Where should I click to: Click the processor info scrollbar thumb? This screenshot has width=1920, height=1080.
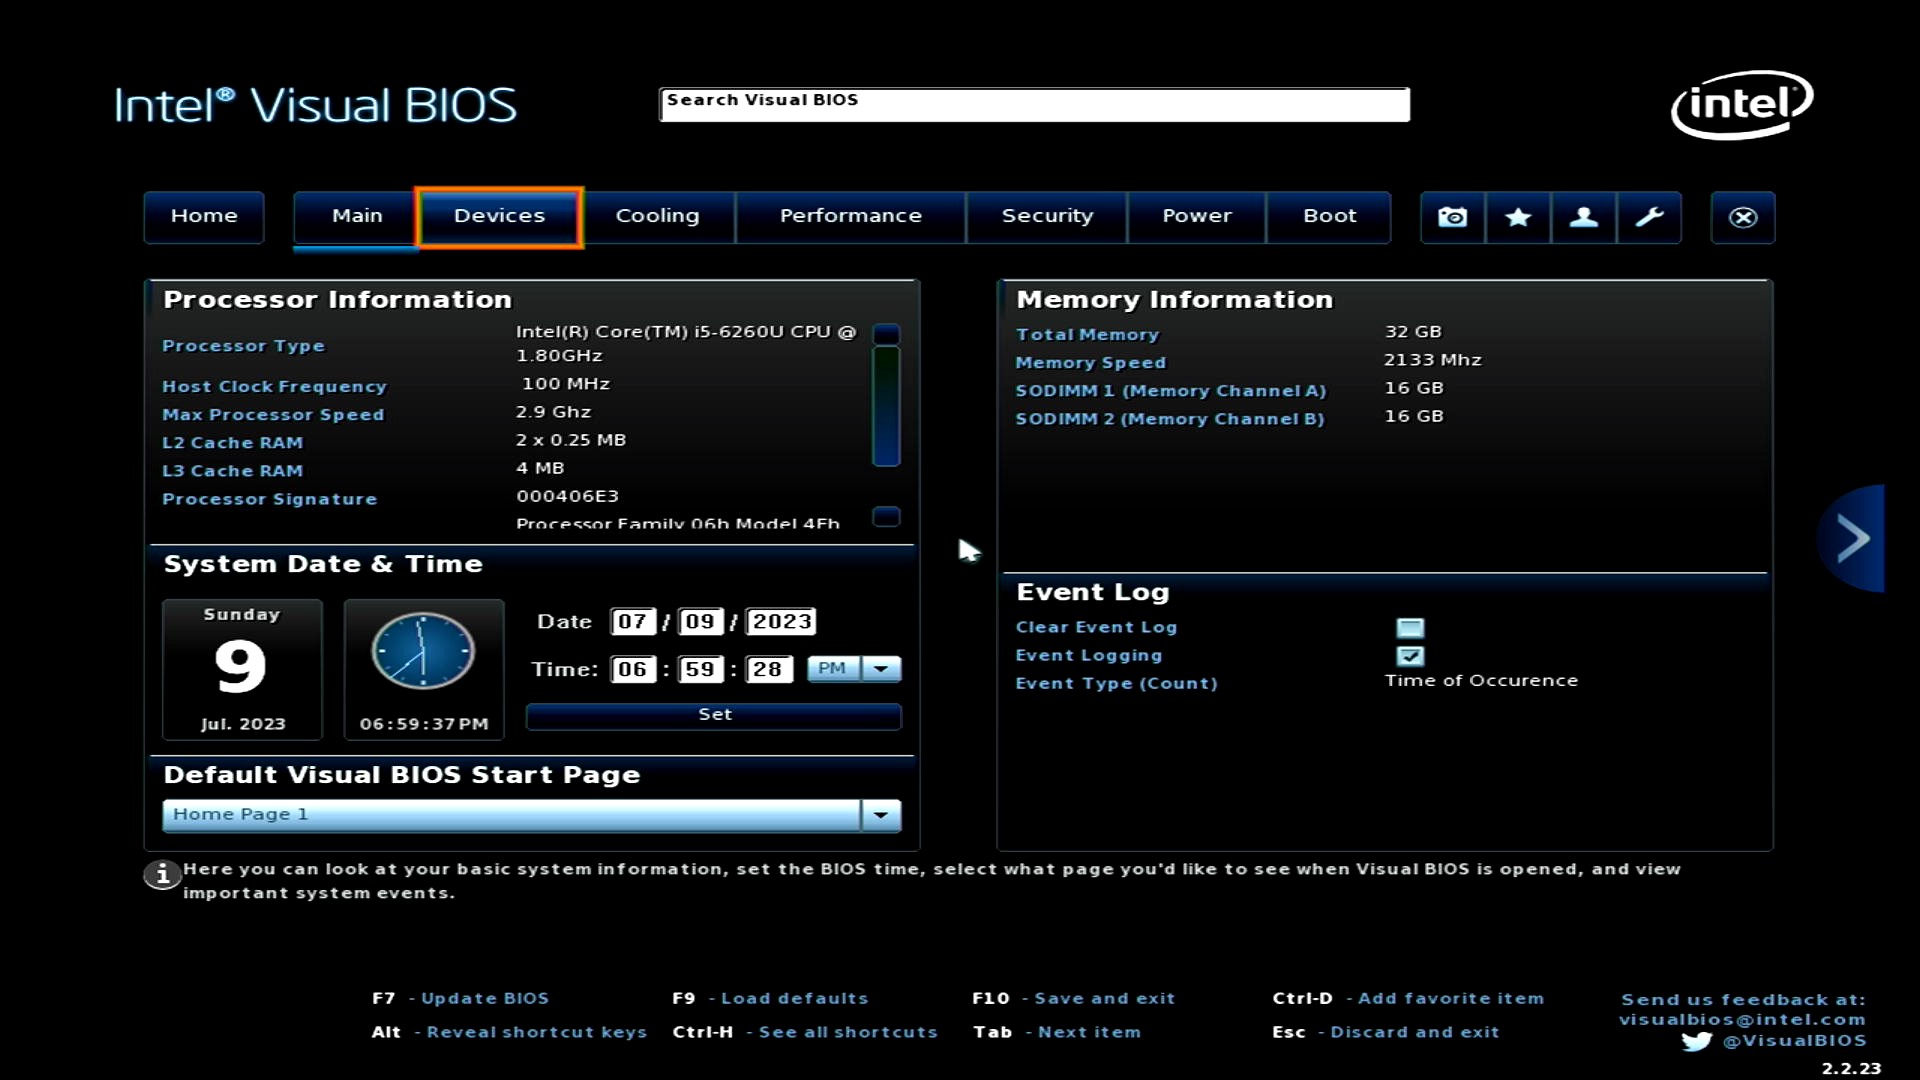[x=886, y=405]
